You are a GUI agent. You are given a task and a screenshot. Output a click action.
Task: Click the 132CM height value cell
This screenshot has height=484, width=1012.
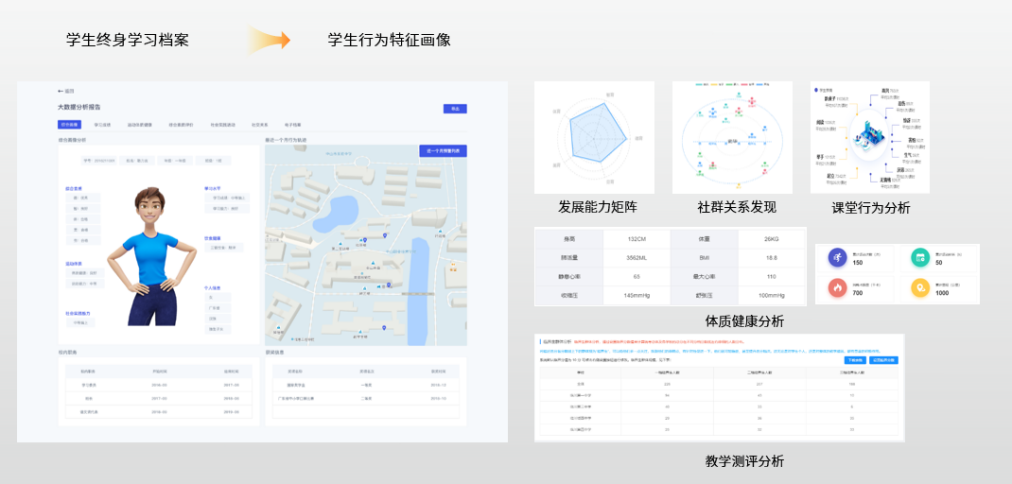pos(637,238)
